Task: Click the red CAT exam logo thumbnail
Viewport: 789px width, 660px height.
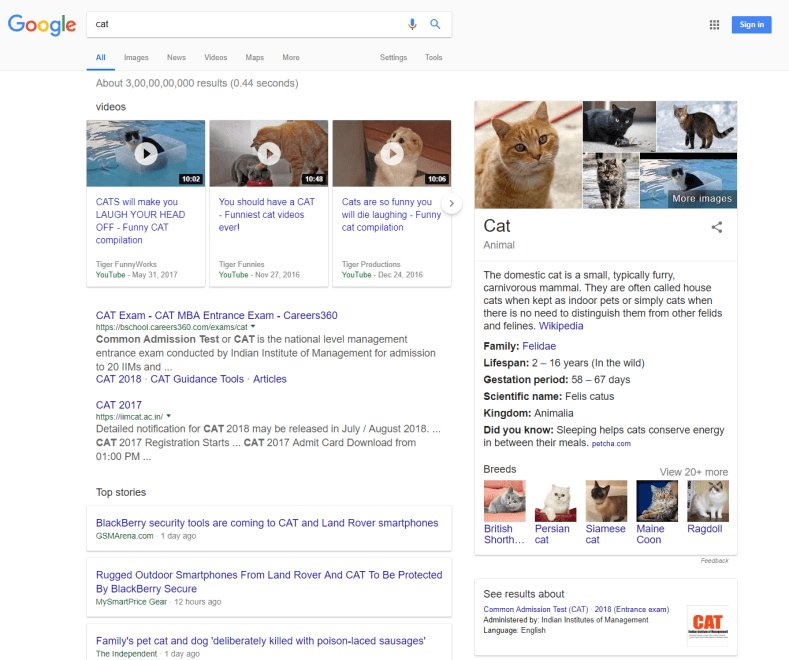Action: pyautogui.click(x=707, y=625)
